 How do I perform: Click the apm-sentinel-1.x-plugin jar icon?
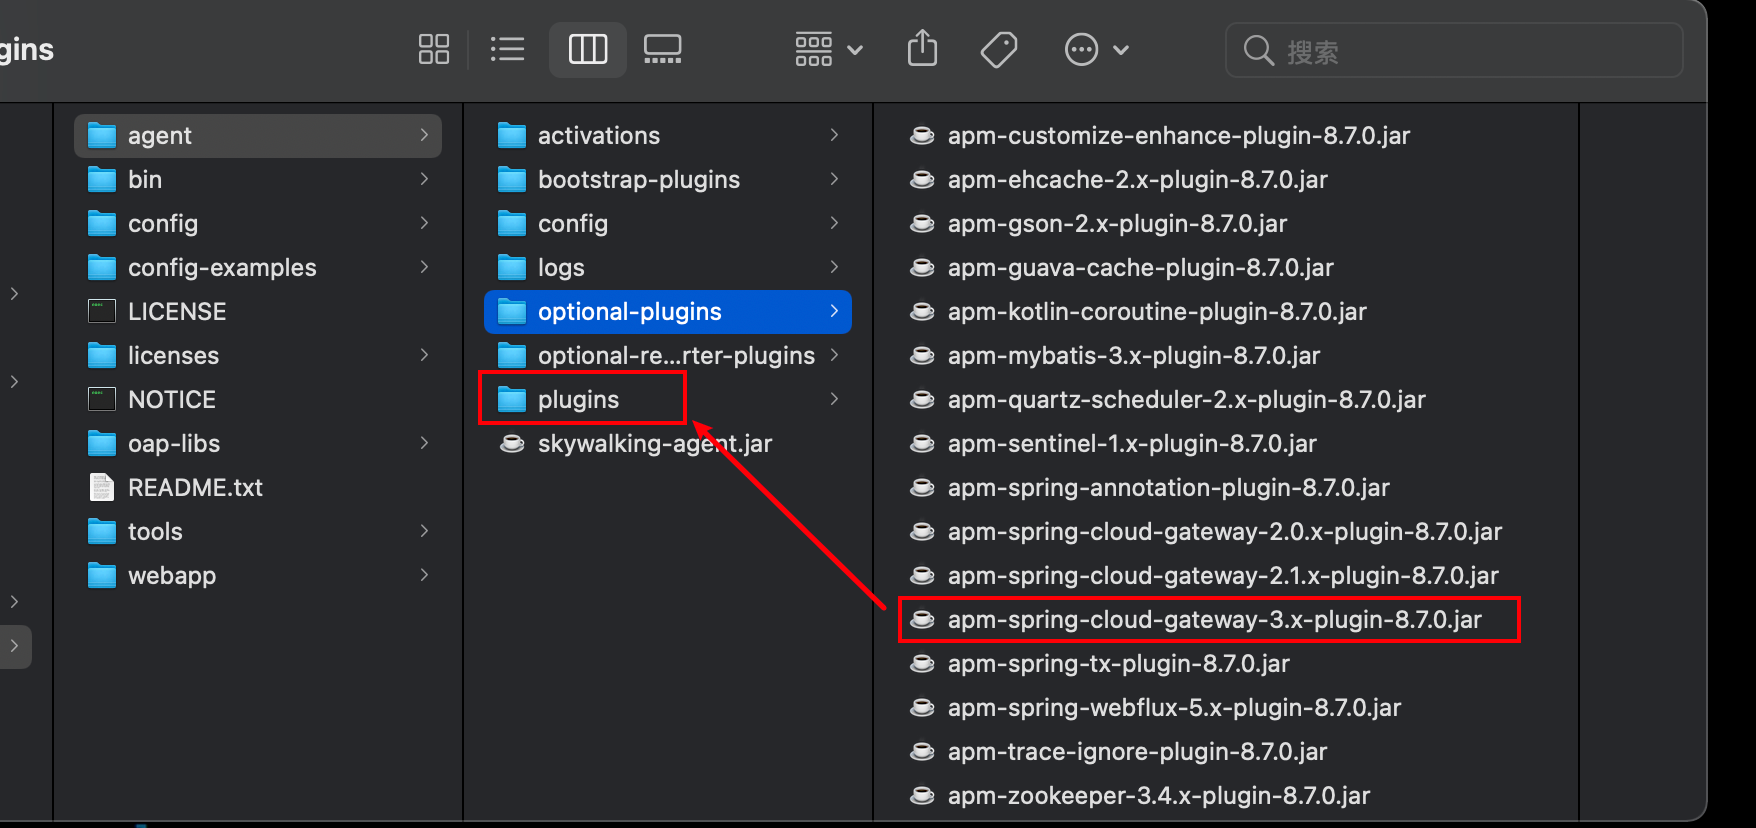pyautogui.click(x=922, y=443)
